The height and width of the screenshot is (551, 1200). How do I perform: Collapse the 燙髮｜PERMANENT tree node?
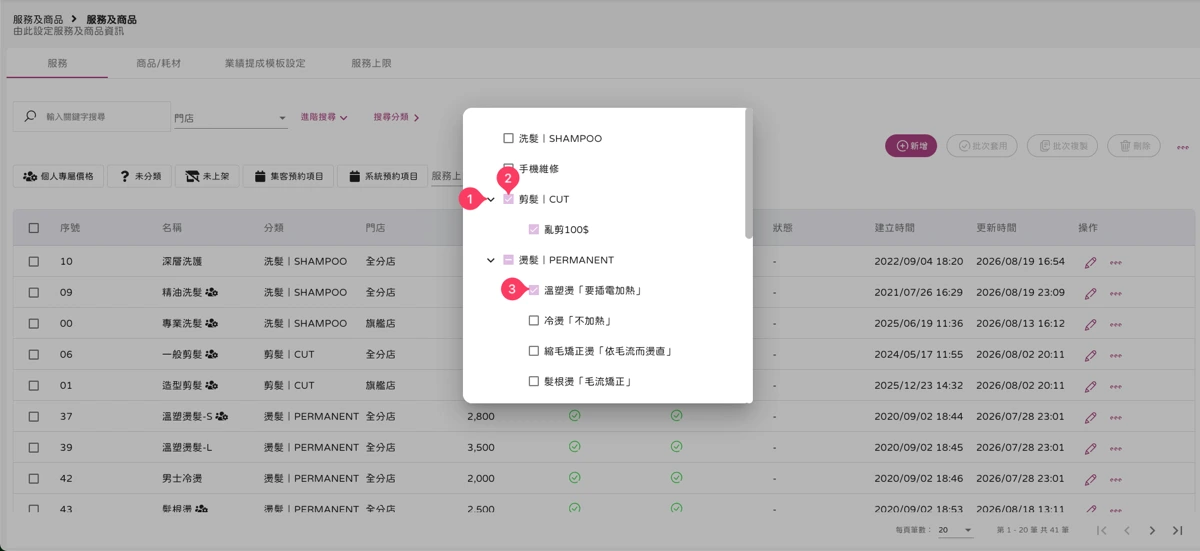(x=490, y=260)
